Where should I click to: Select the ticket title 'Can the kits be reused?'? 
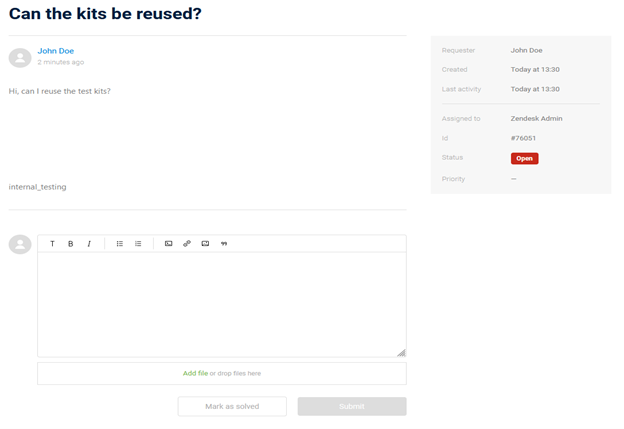click(x=105, y=14)
